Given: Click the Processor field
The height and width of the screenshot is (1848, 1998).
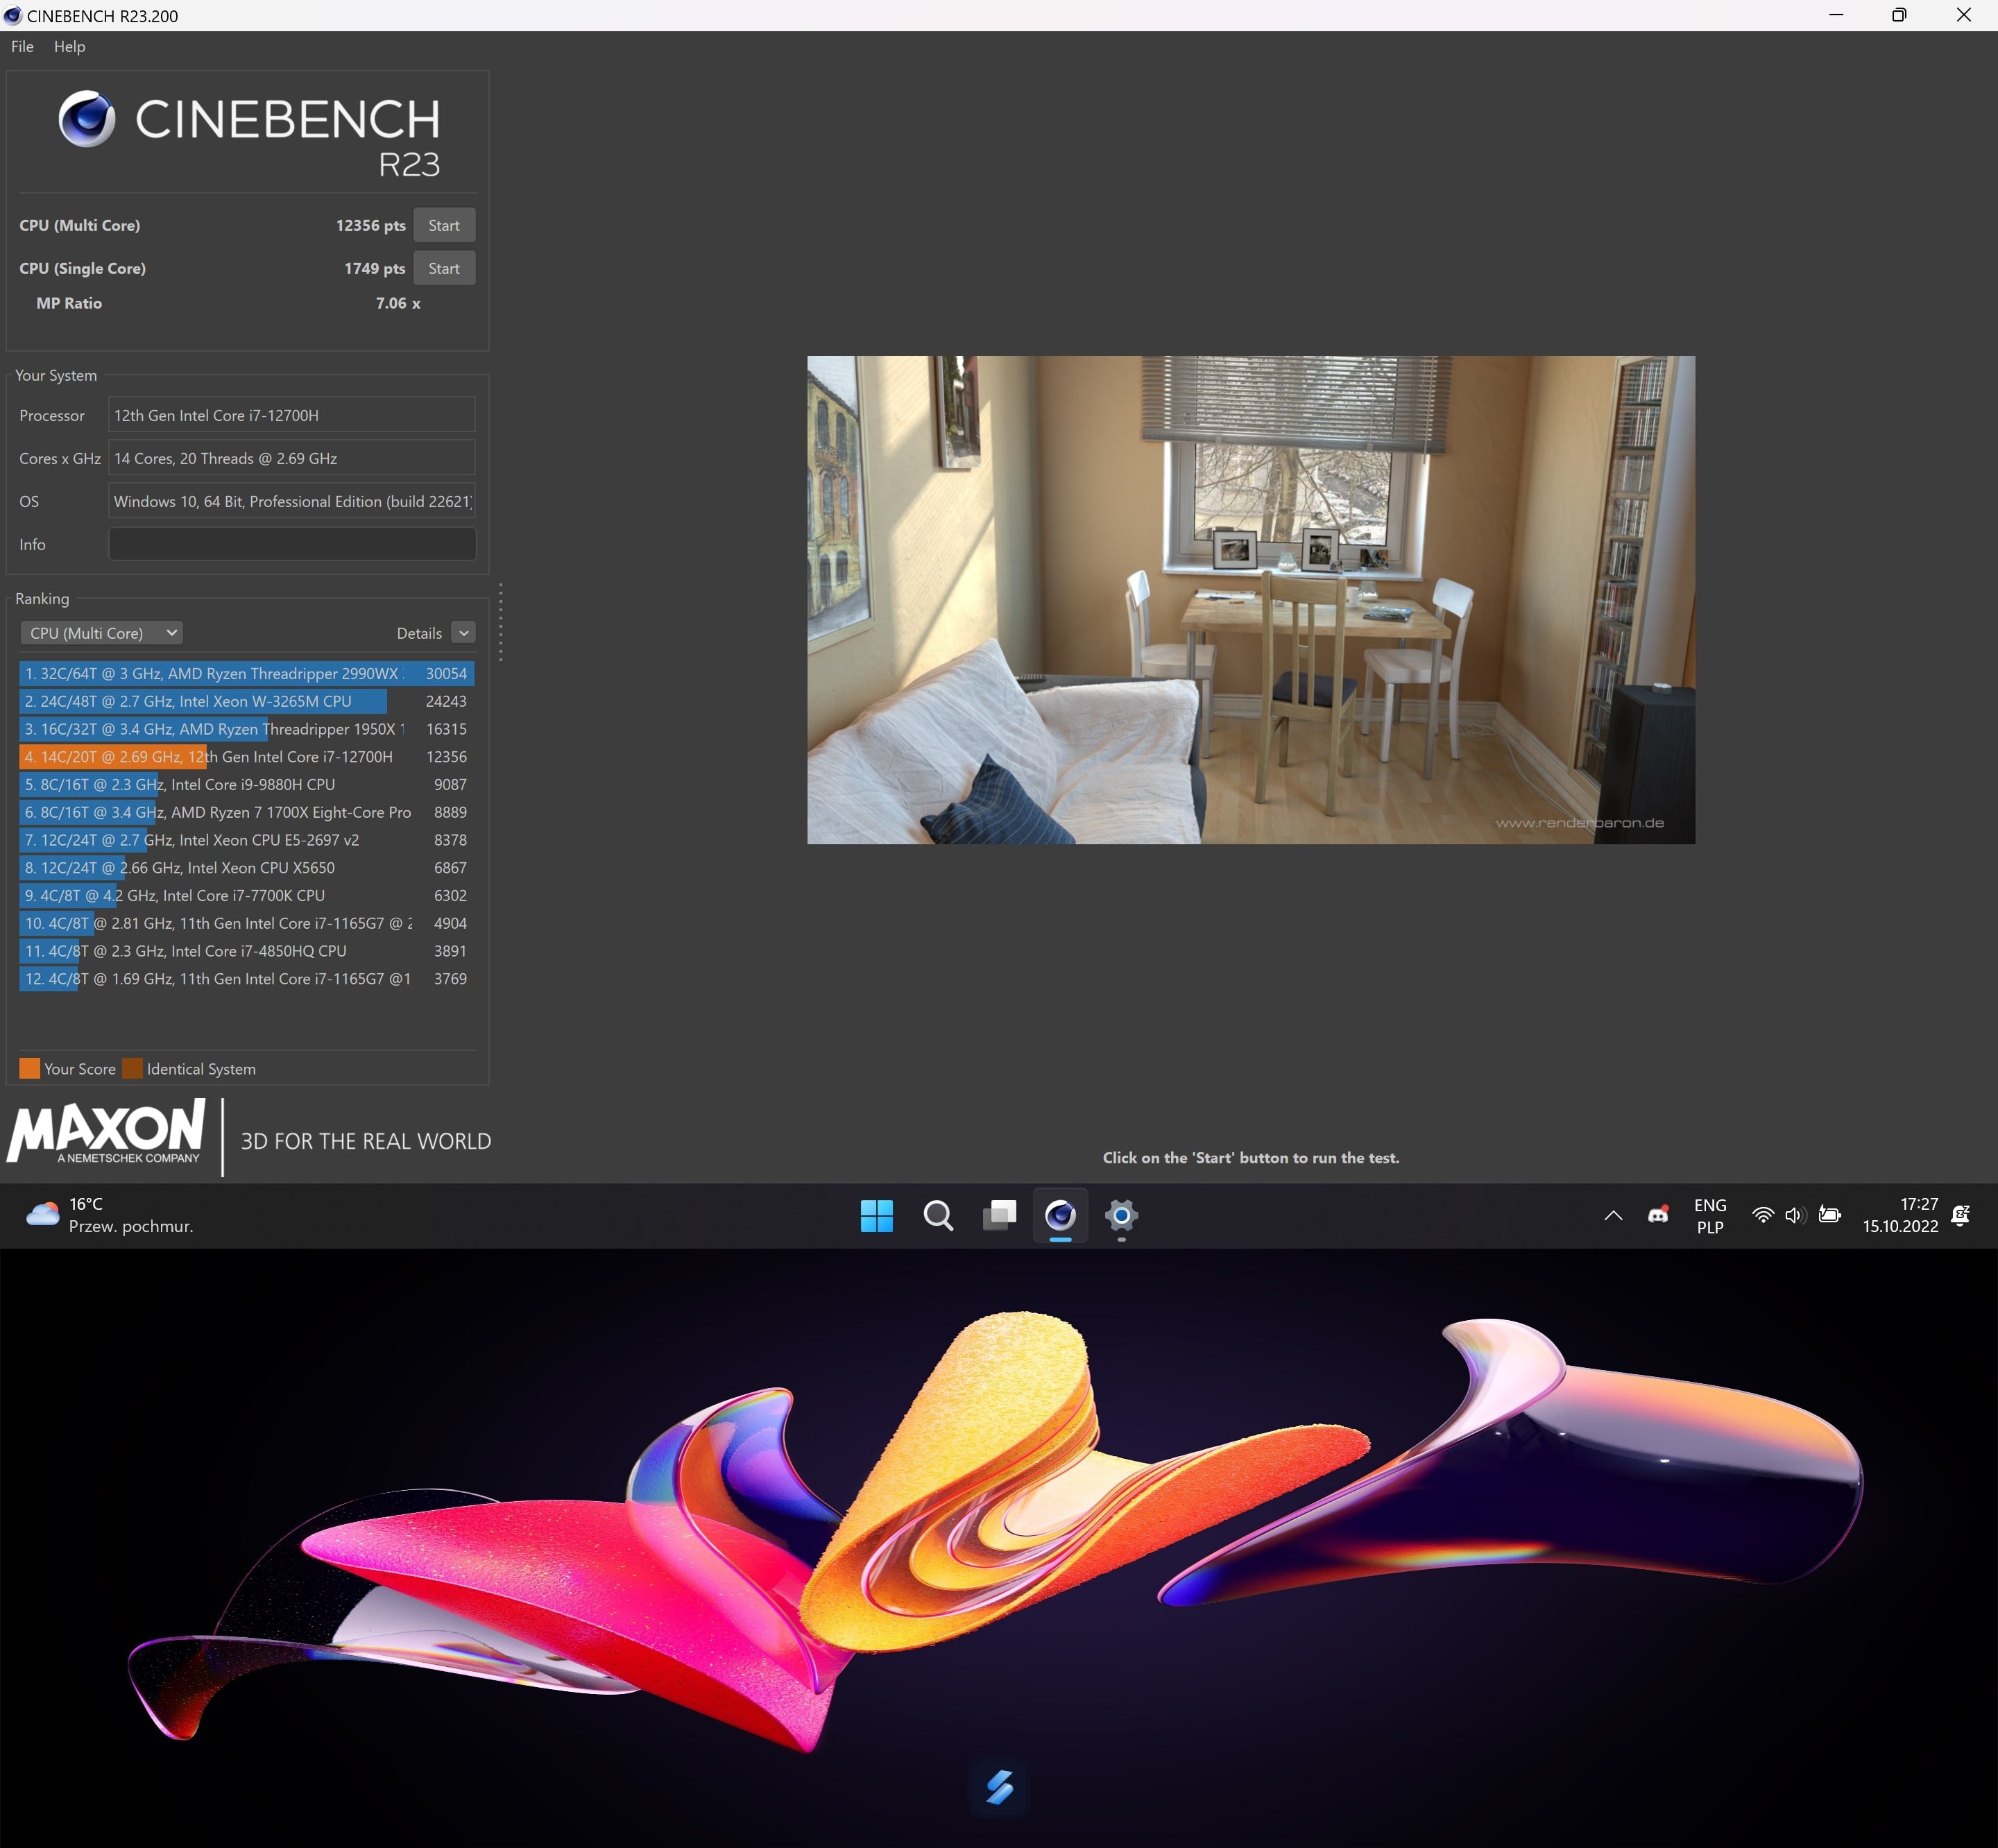Looking at the screenshot, I should [291, 415].
